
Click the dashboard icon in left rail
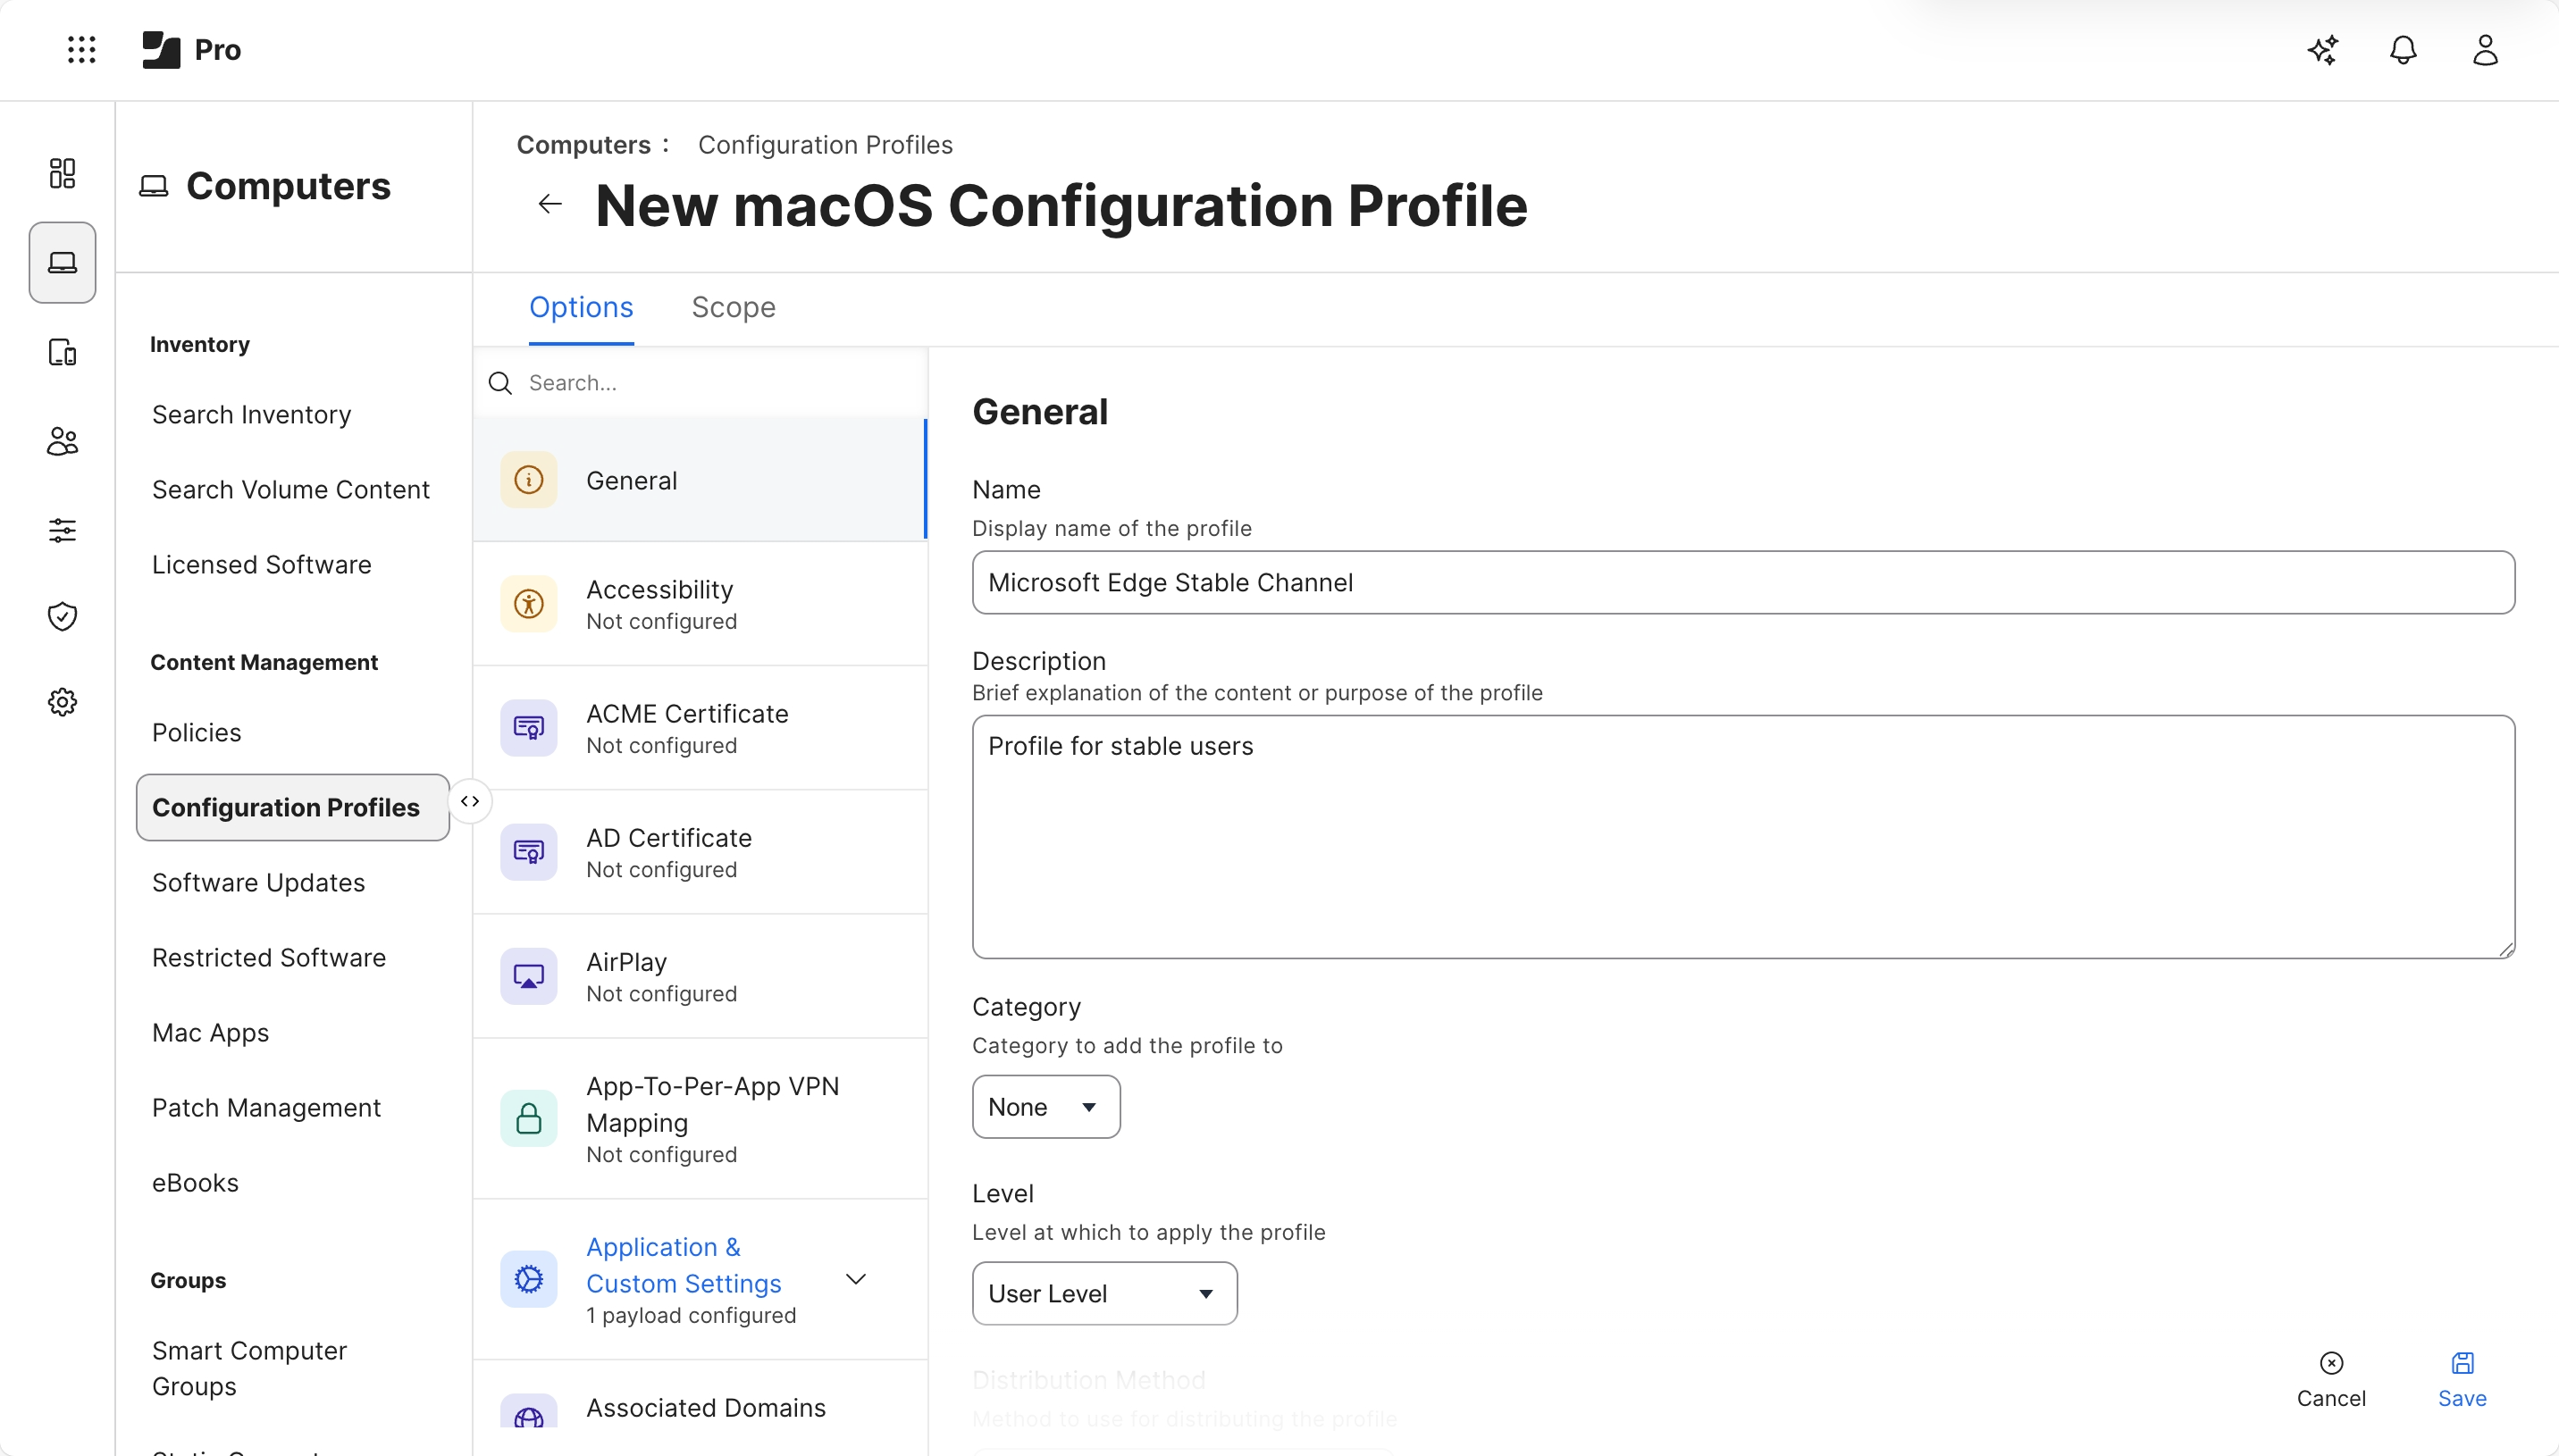click(62, 173)
